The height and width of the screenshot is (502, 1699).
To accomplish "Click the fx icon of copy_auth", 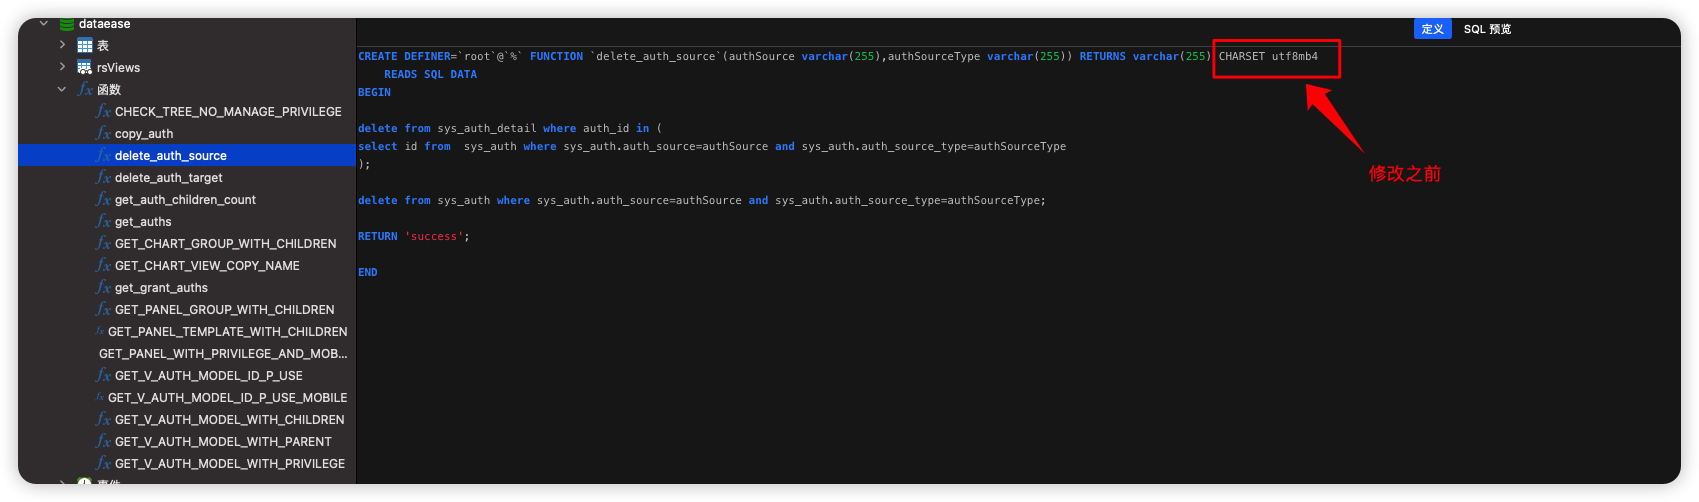I will [103, 134].
